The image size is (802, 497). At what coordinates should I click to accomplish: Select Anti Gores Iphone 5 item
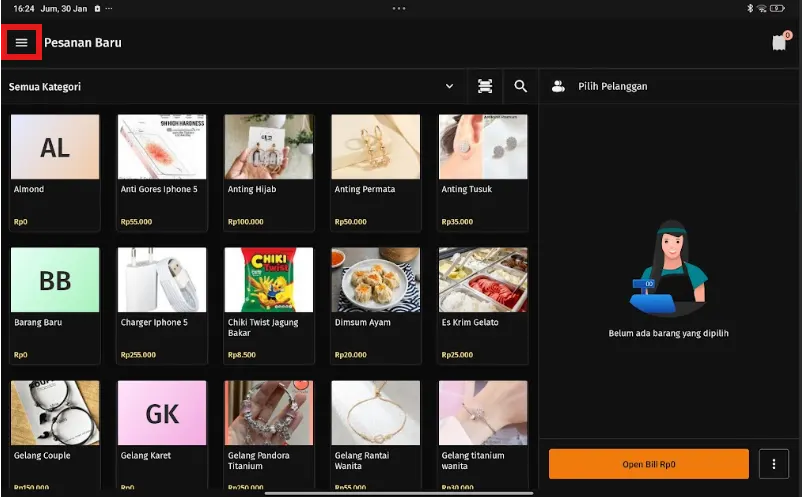click(162, 170)
